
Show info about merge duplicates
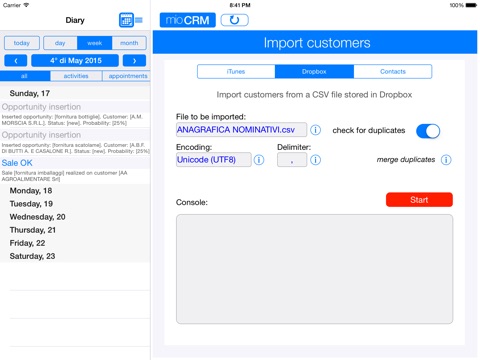pyautogui.click(x=446, y=160)
